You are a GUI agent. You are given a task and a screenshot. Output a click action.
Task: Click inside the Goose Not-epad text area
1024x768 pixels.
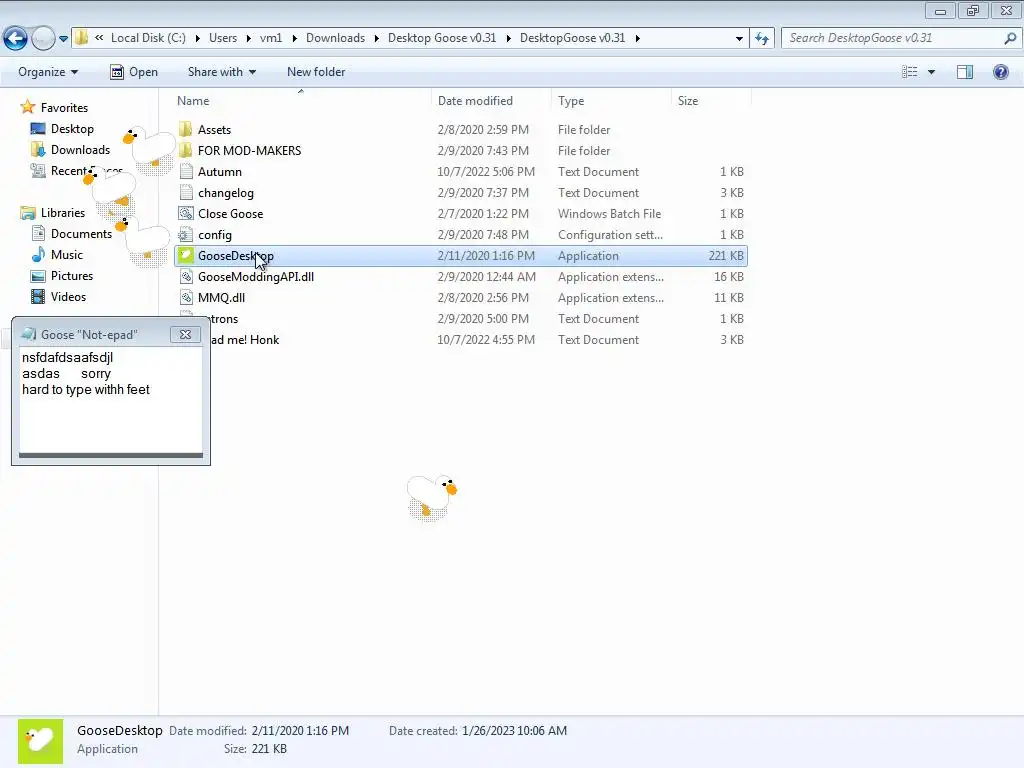coord(110,401)
